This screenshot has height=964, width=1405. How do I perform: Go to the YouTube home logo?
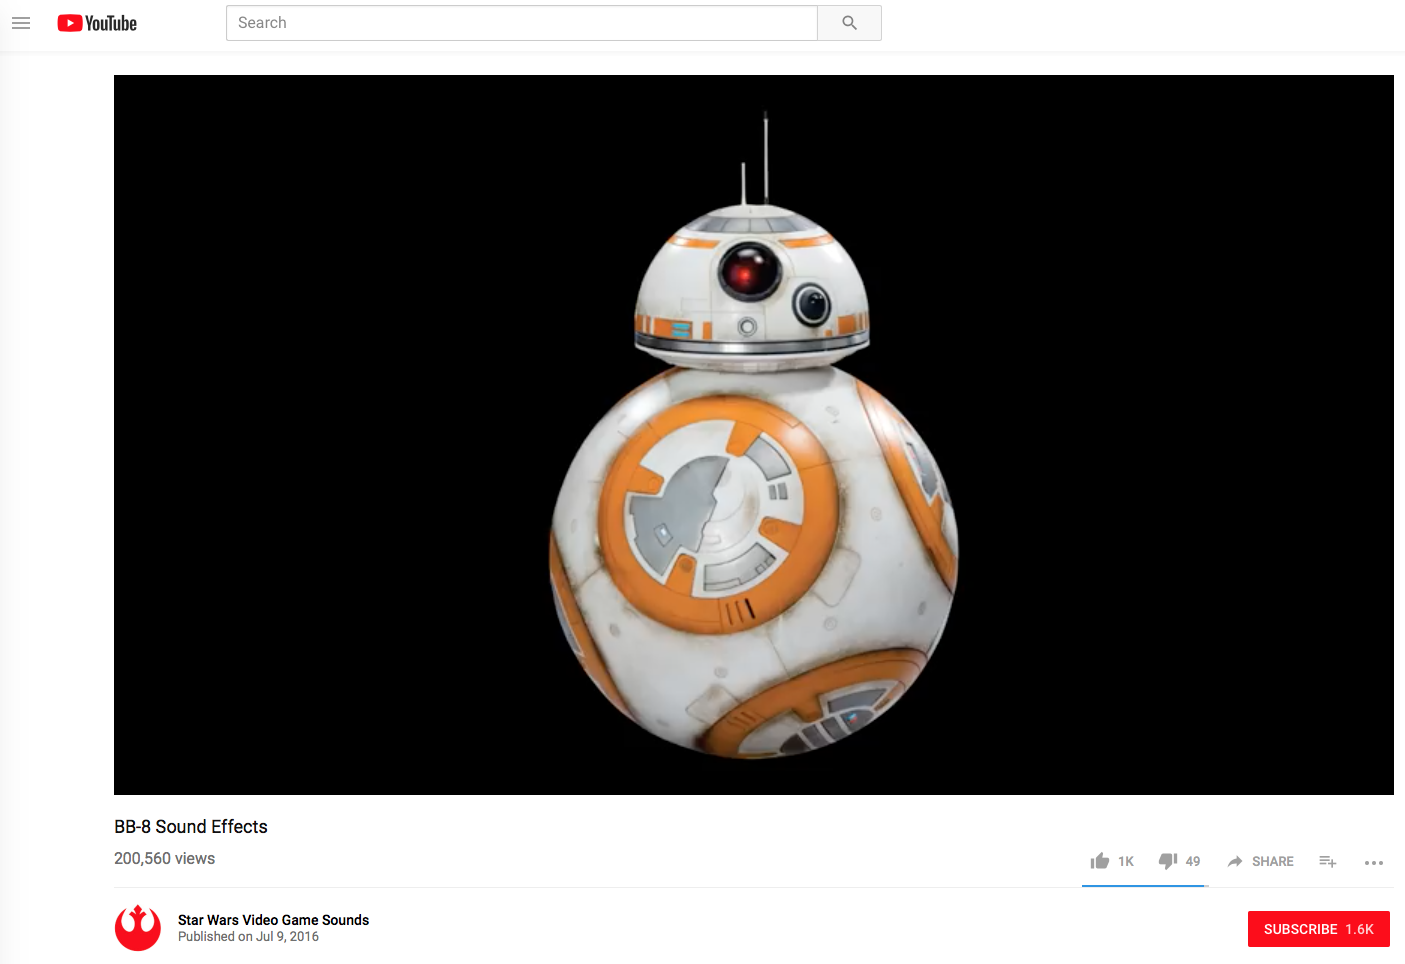coord(97,23)
